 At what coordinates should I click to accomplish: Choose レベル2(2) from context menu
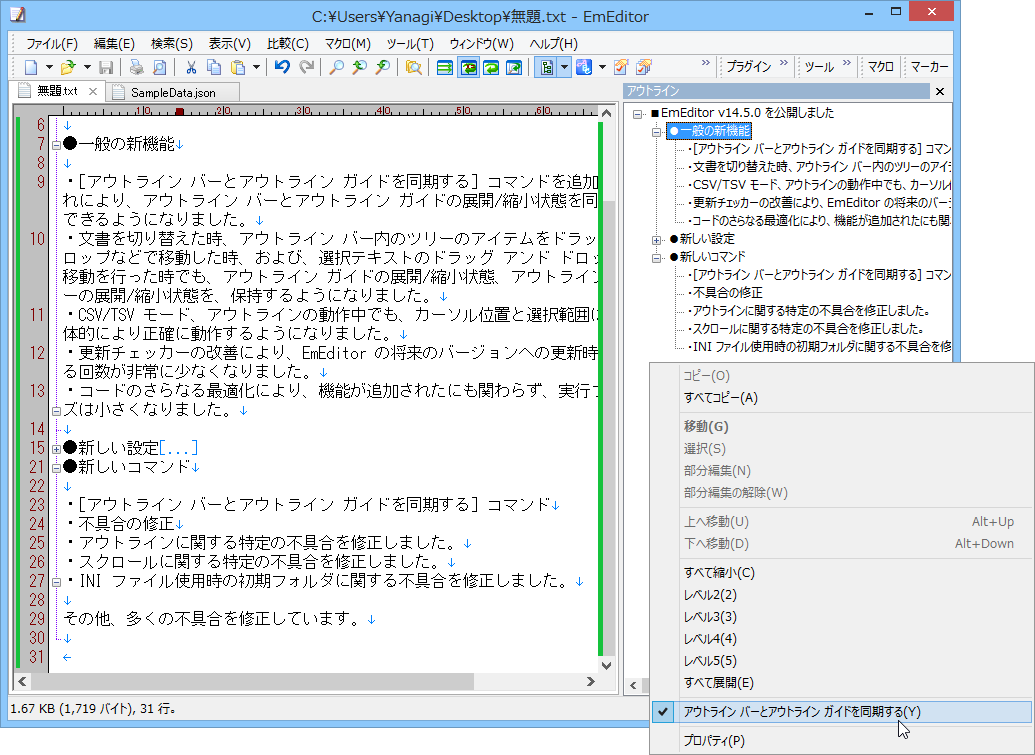842,595
